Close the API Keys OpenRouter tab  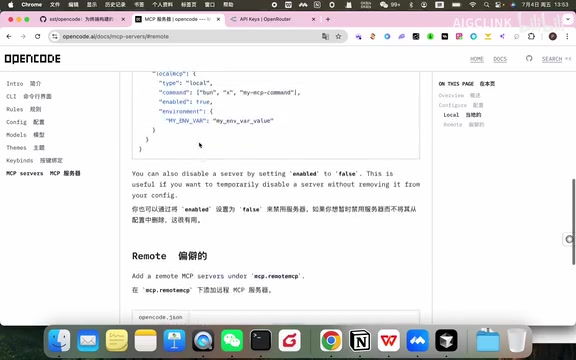[313, 19]
